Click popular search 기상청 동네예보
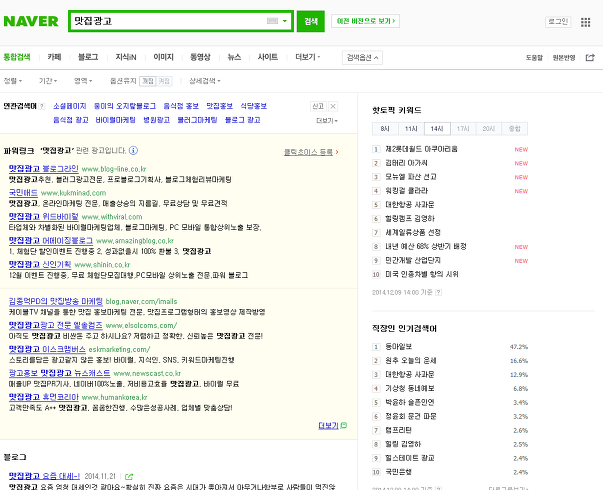The image size is (603, 490). point(410,388)
